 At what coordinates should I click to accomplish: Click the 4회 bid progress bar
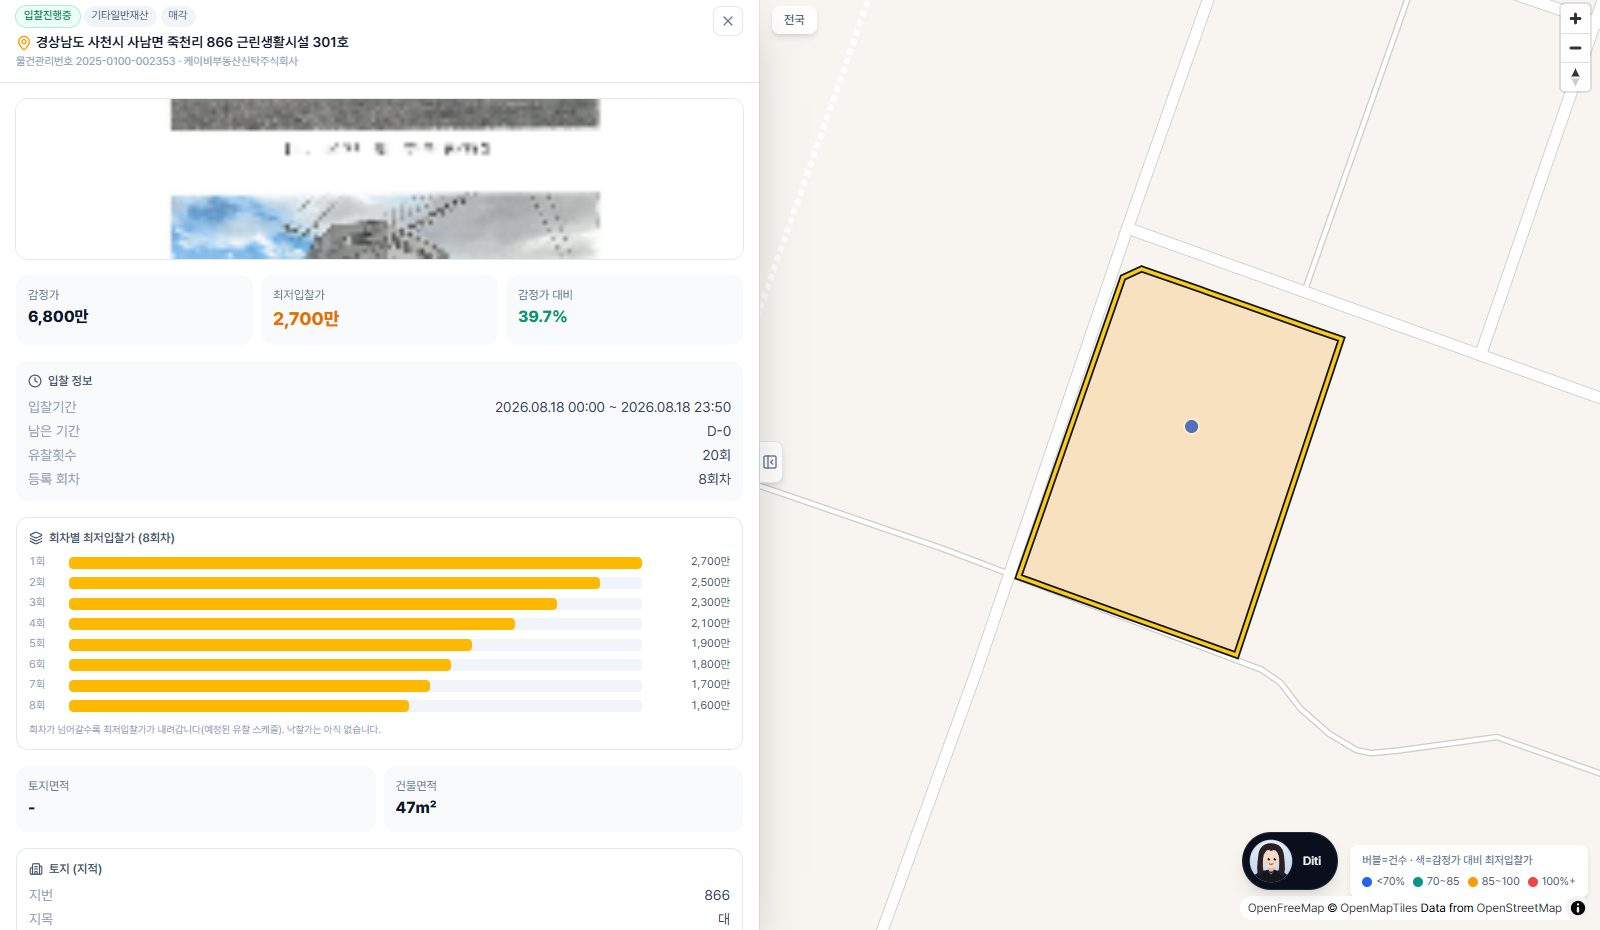pyautogui.click(x=355, y=624)
